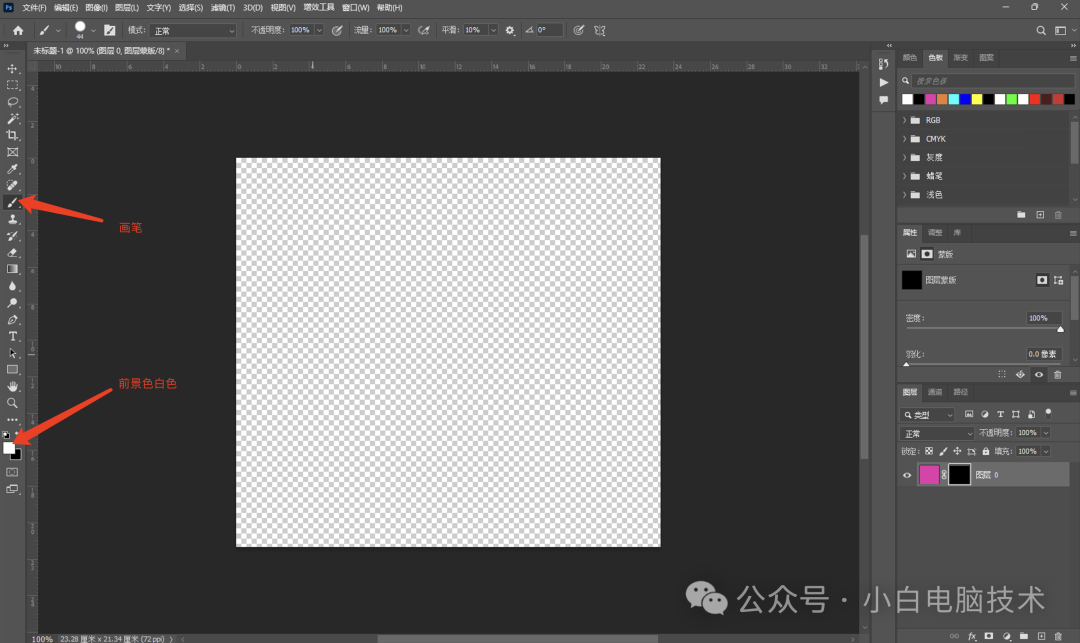
Task: Select the Lasso tool
Action: click(x=12, y=102)
